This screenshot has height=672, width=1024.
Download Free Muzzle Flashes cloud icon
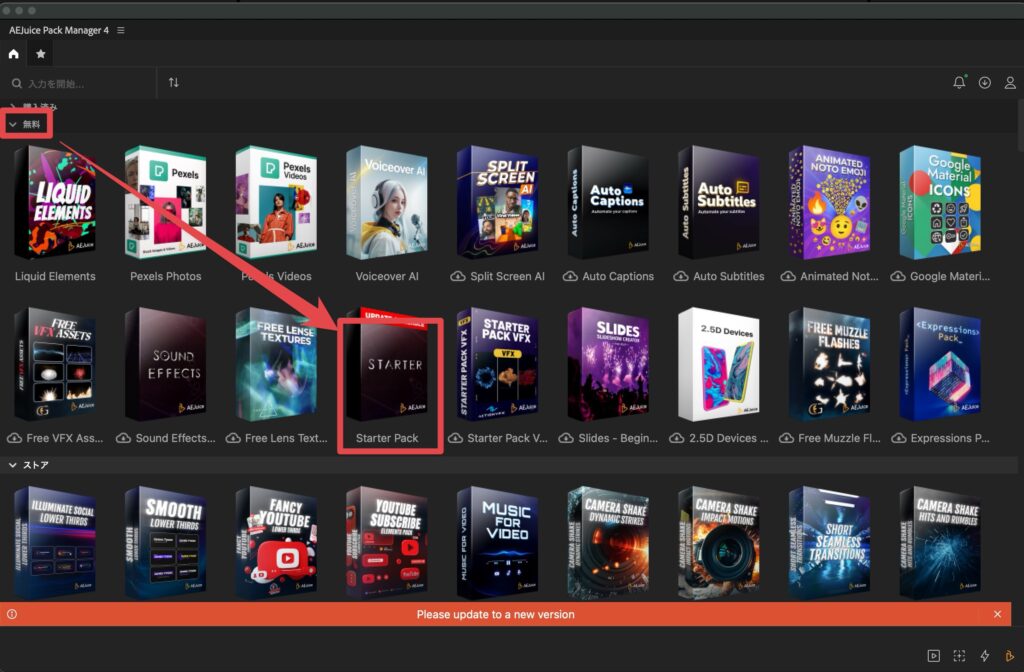(x=787, y=438)
